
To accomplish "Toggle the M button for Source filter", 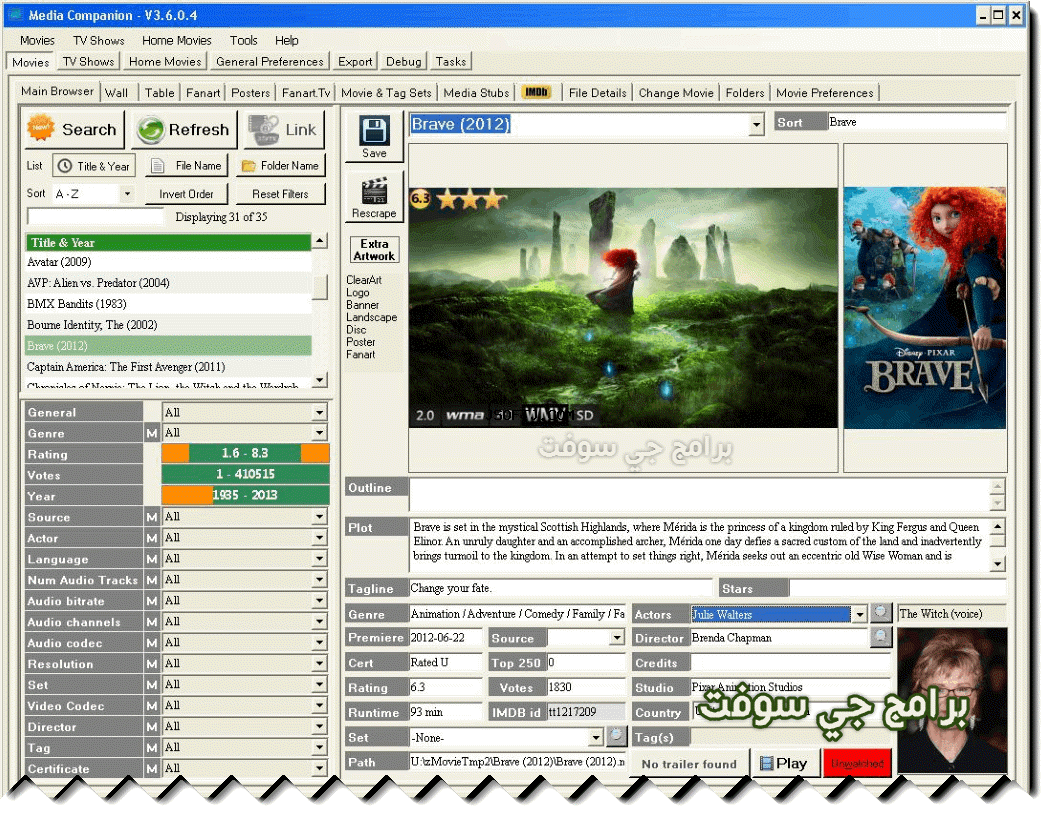I will [151, 517].
